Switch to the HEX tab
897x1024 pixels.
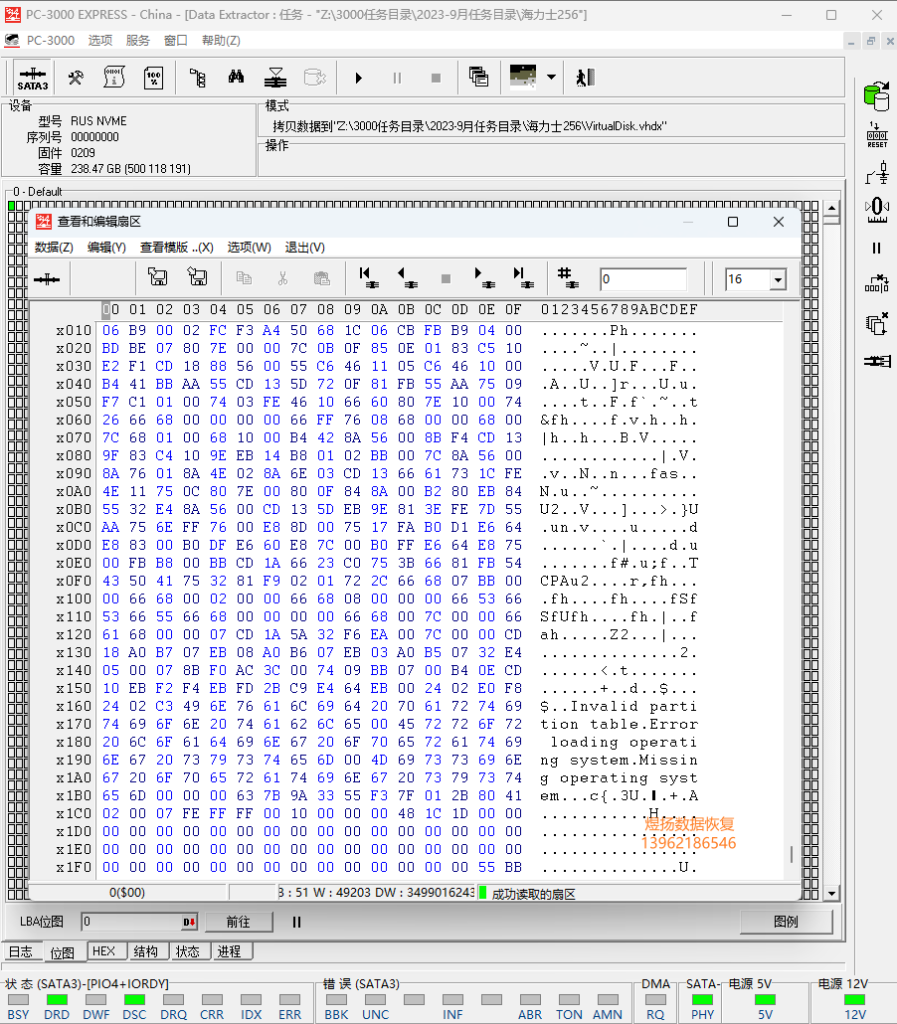tap(103, 951)
